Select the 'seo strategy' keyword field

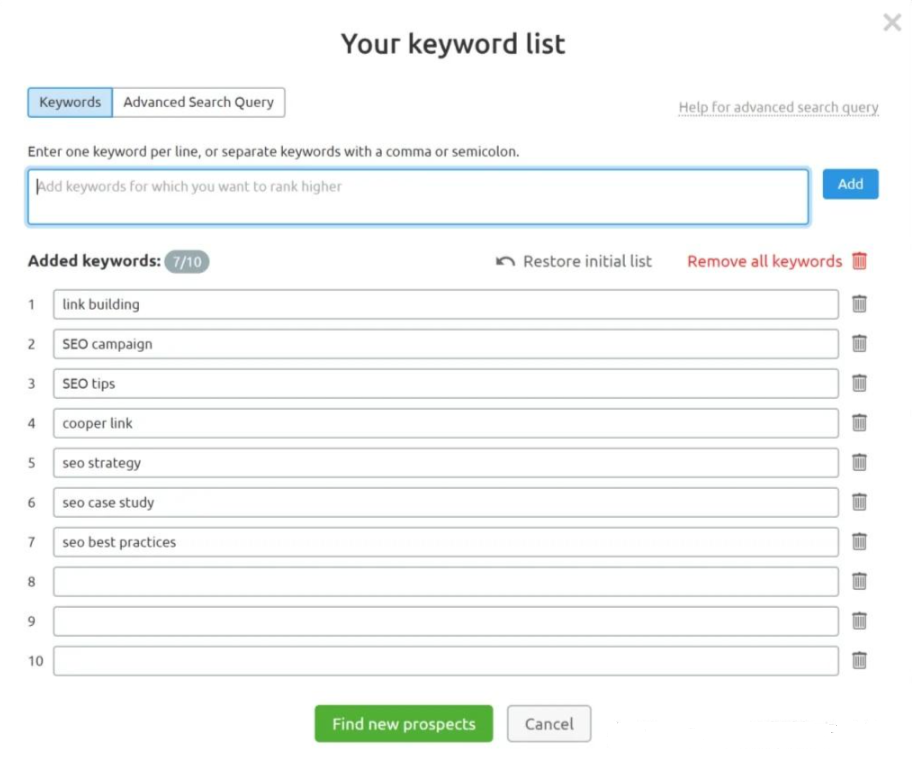pos(445,463)
